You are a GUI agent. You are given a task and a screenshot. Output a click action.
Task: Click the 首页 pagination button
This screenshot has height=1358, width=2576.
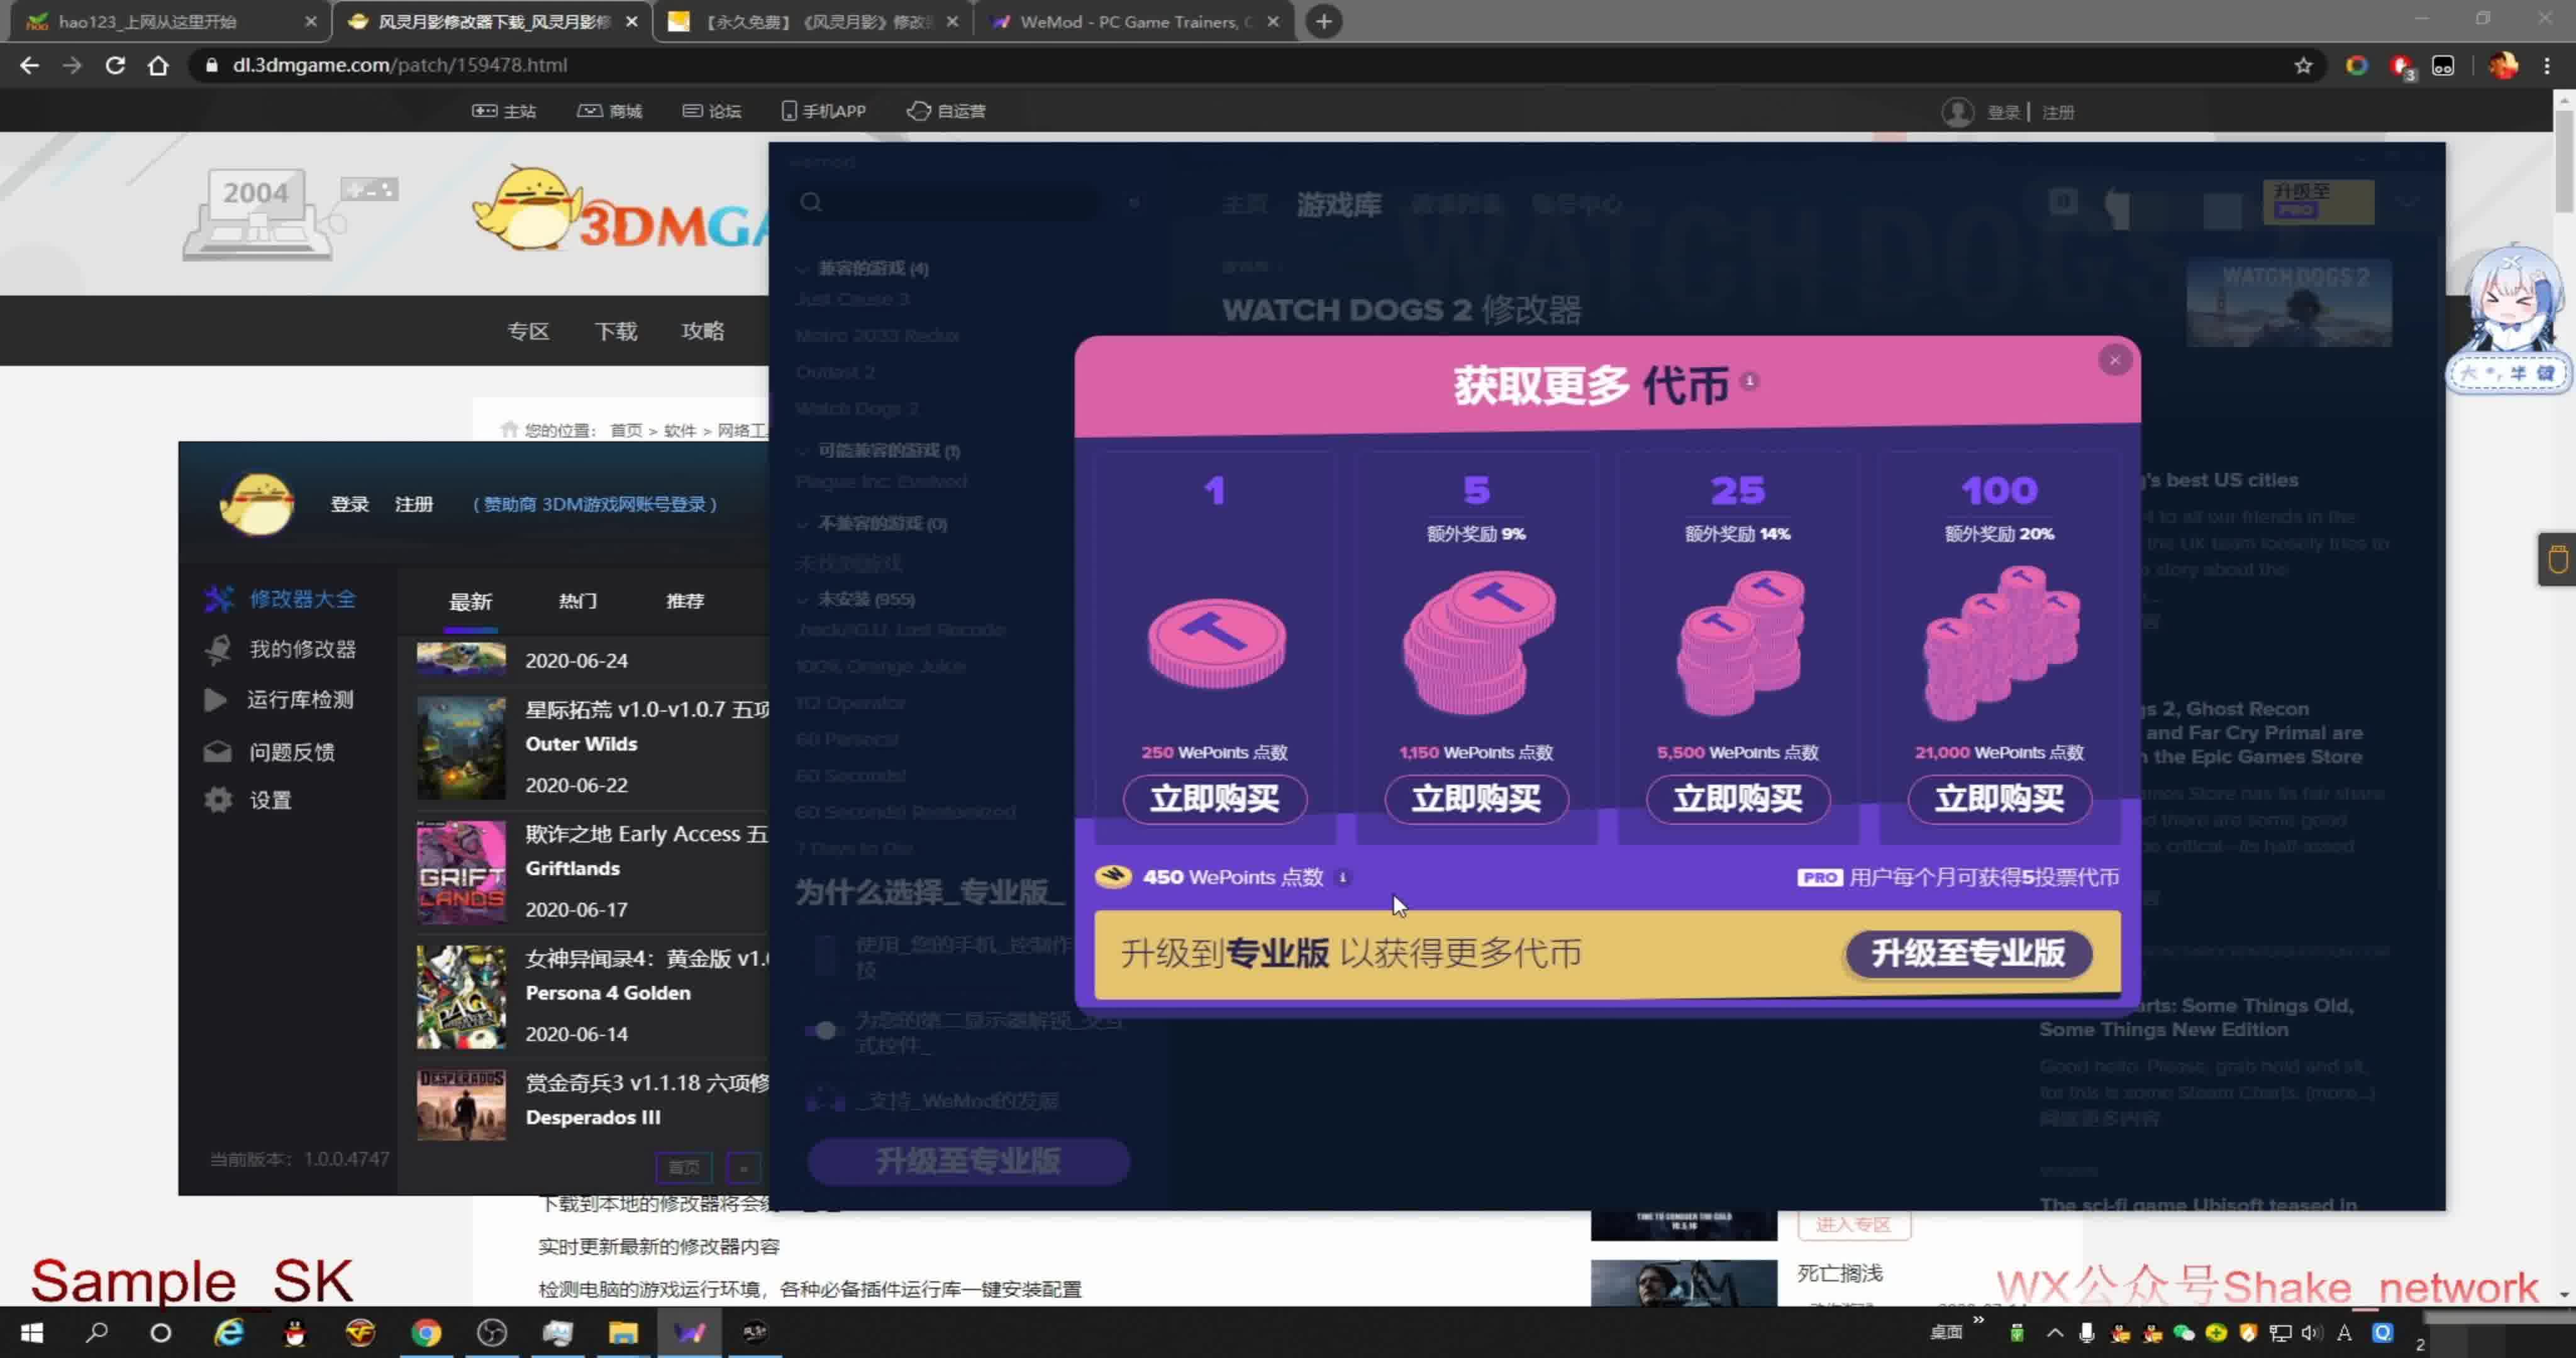pyautogui.click(x=684, y=1167)
